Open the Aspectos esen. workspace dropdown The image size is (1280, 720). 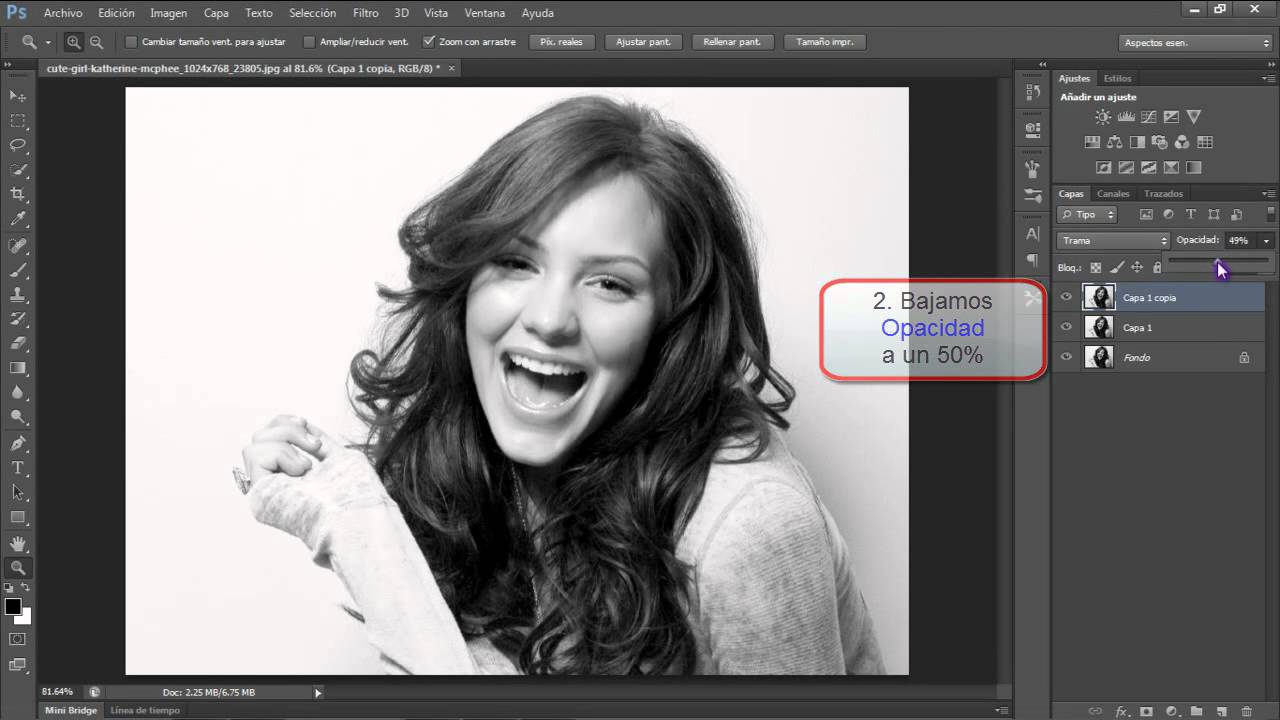click(1195, 43)
